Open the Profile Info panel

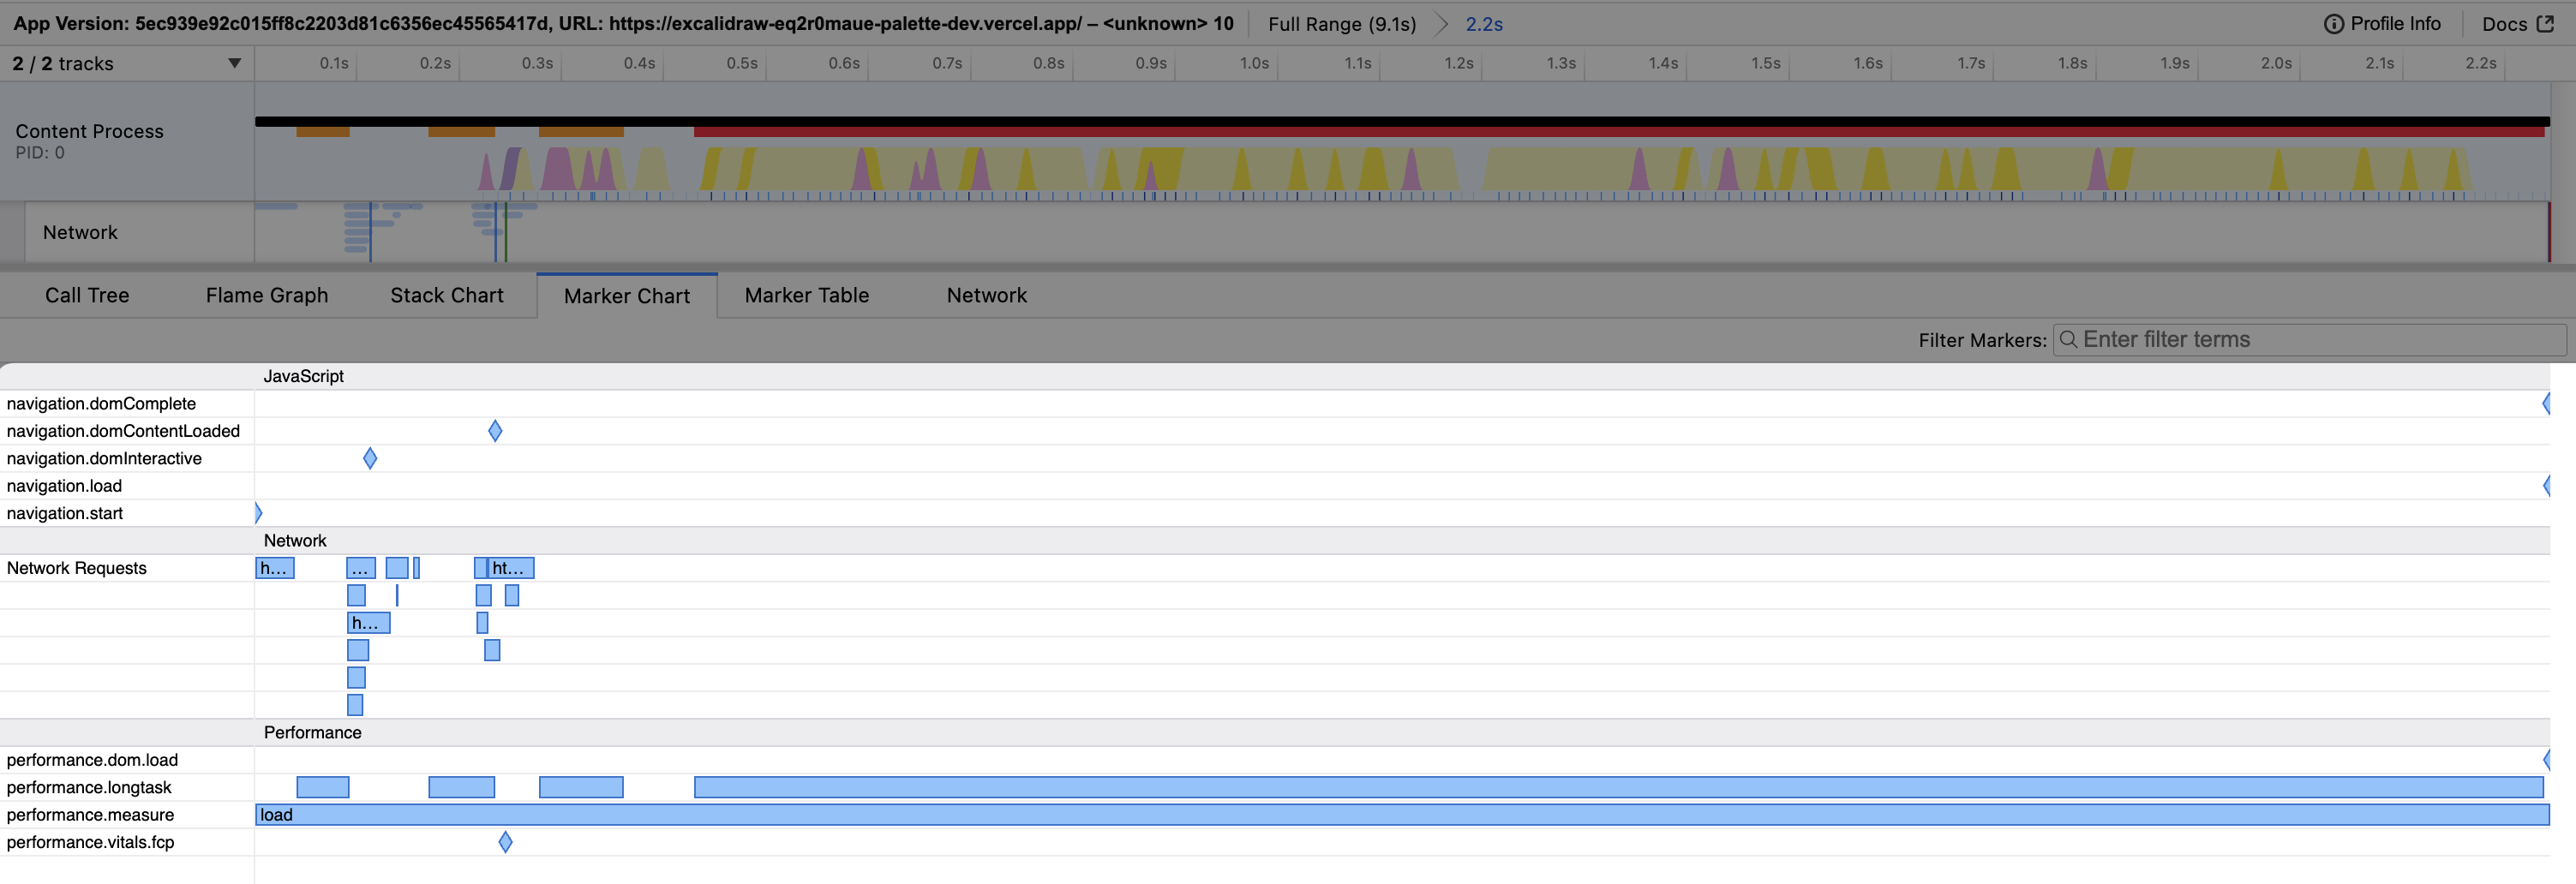[x=2382, y=24]
